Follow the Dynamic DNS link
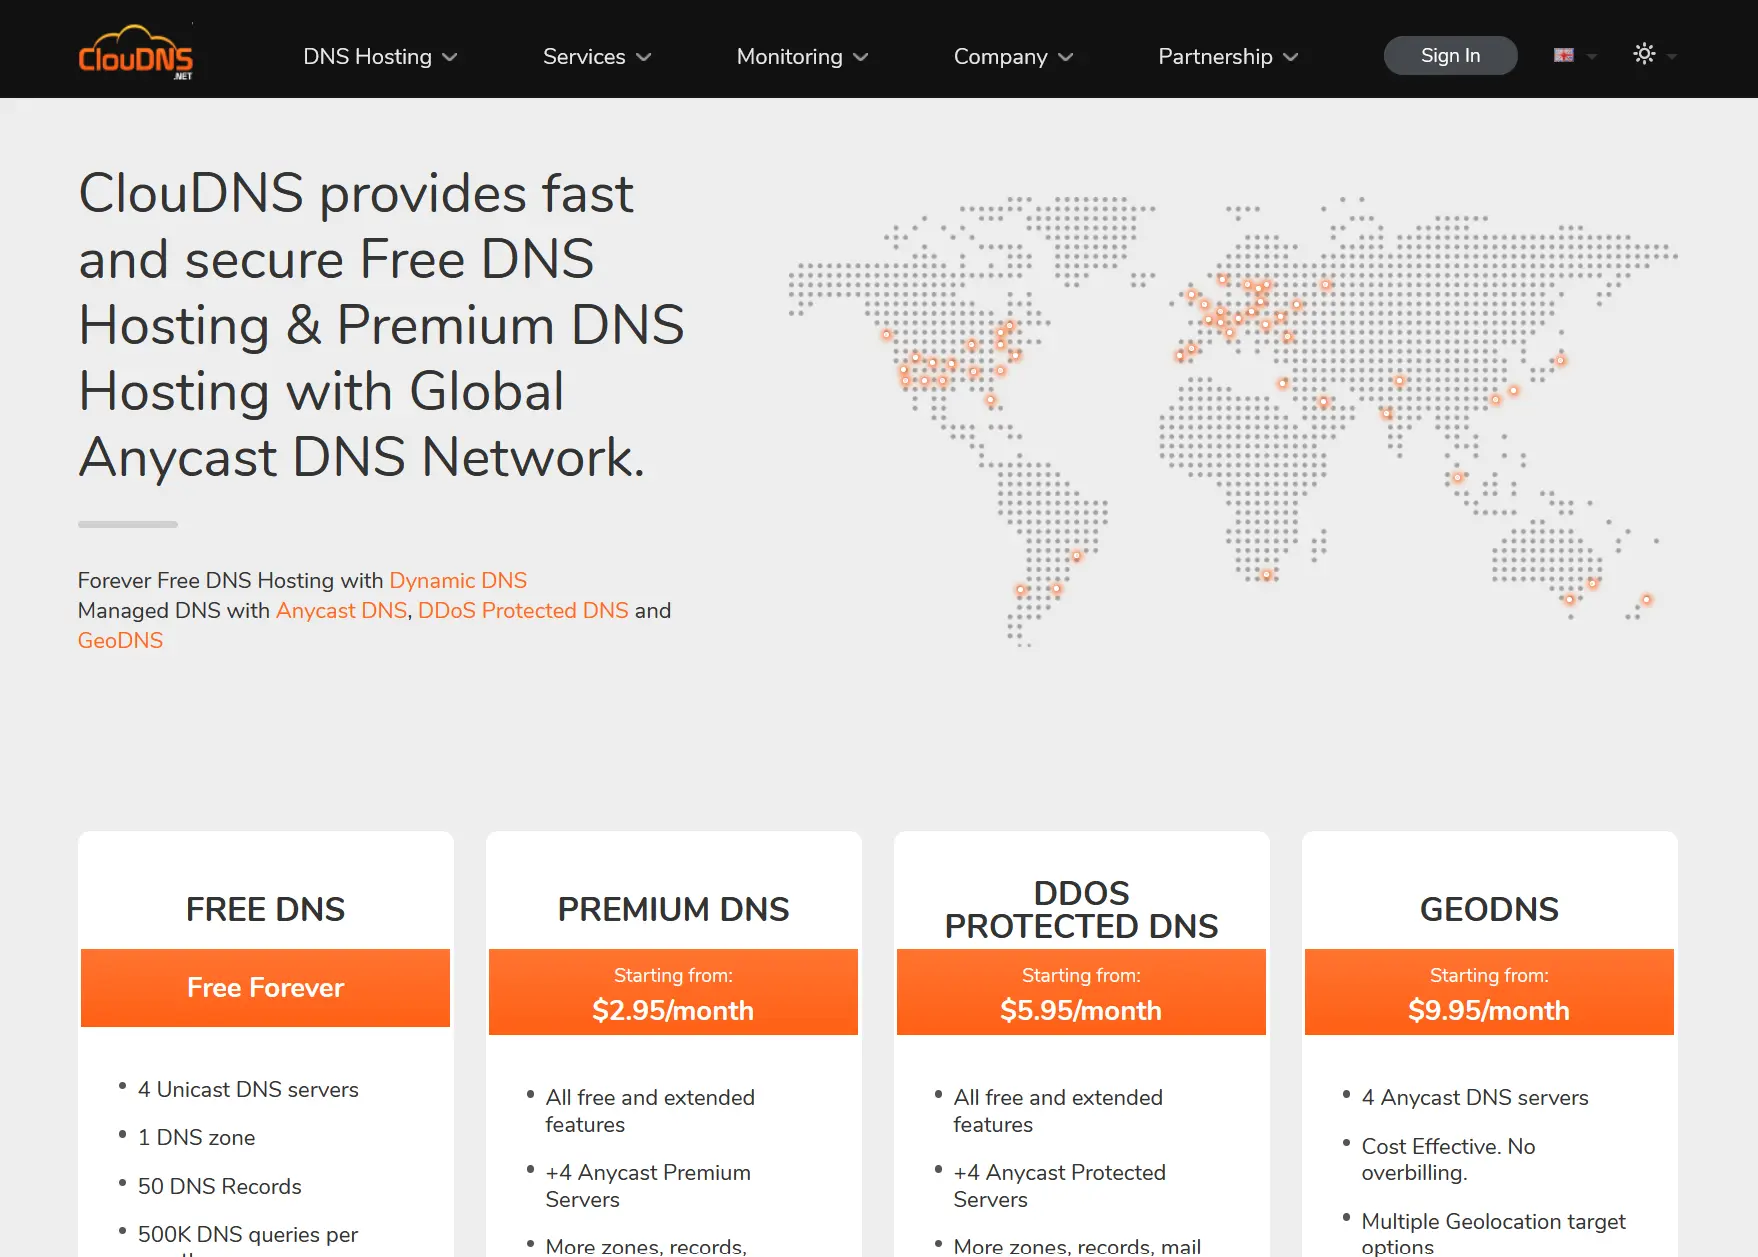 [x=458, y=581]
